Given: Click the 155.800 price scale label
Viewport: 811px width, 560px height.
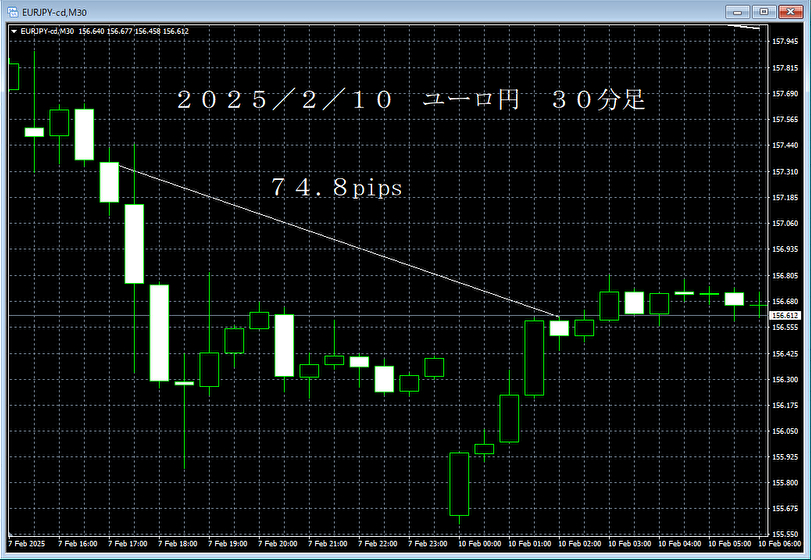Looking at the screenshot, I should coord(785,483).
